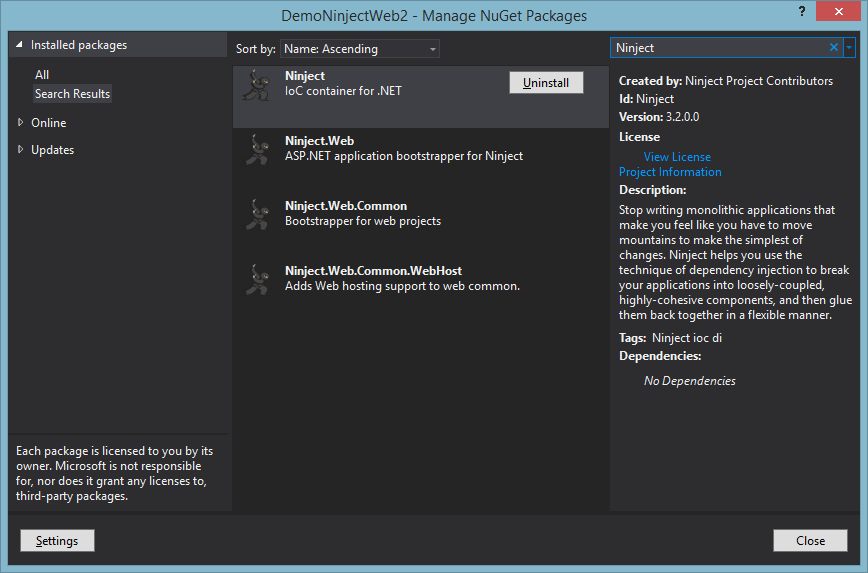Open the Project Information link

tap(670, 172)
